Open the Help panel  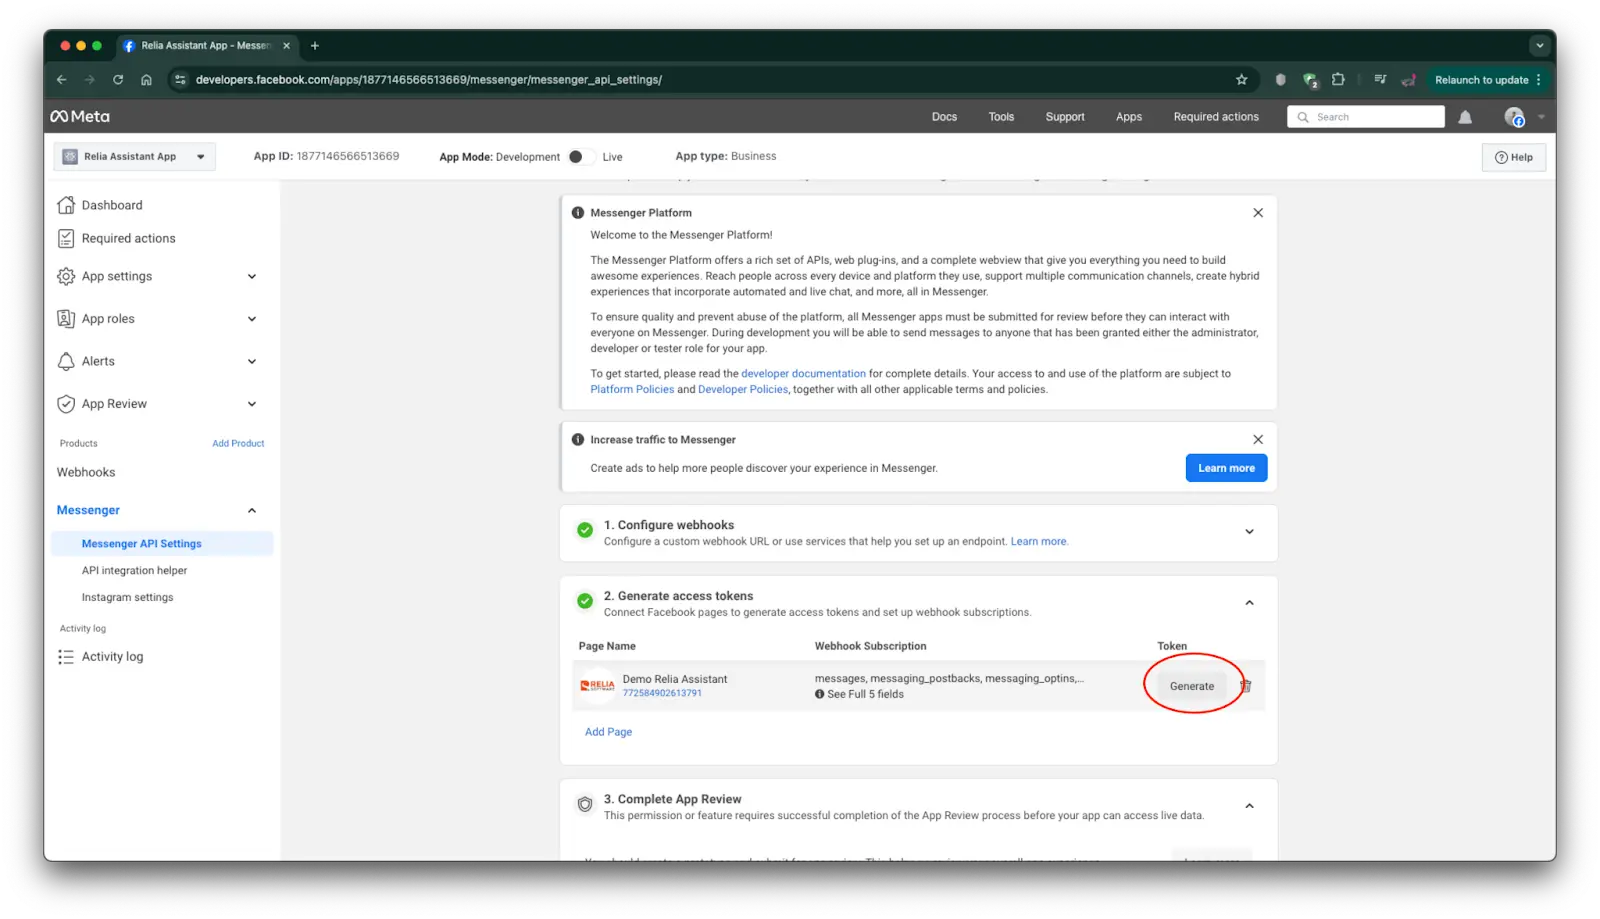coord(1513,157)
